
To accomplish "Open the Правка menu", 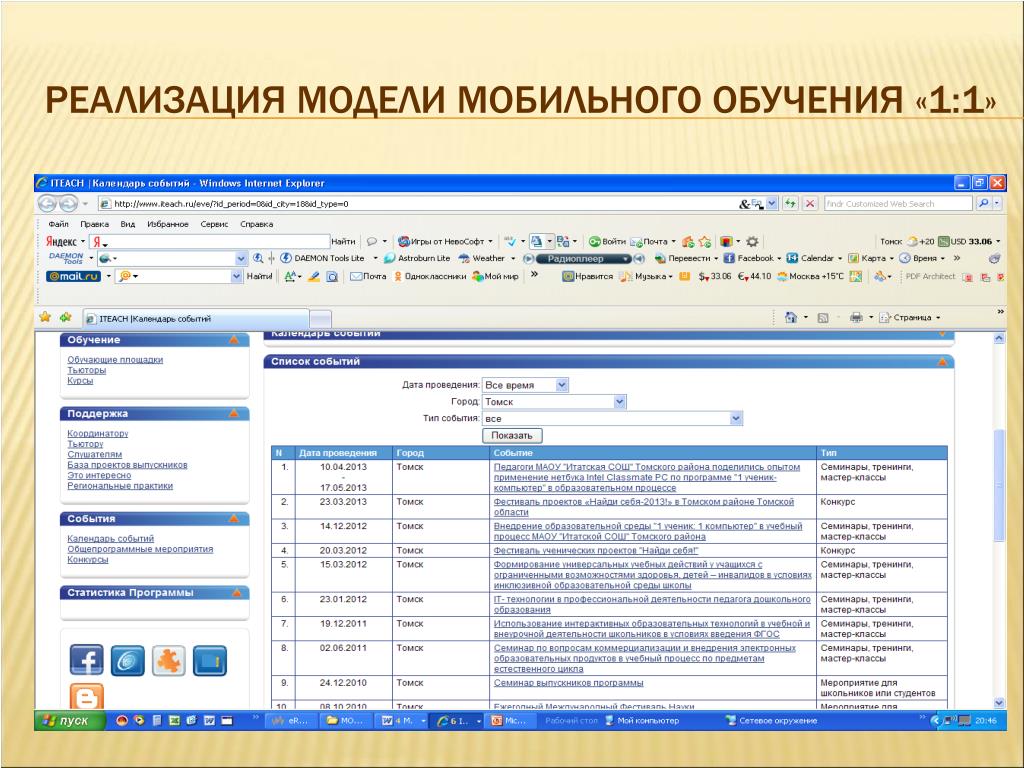I will point(95,224).
